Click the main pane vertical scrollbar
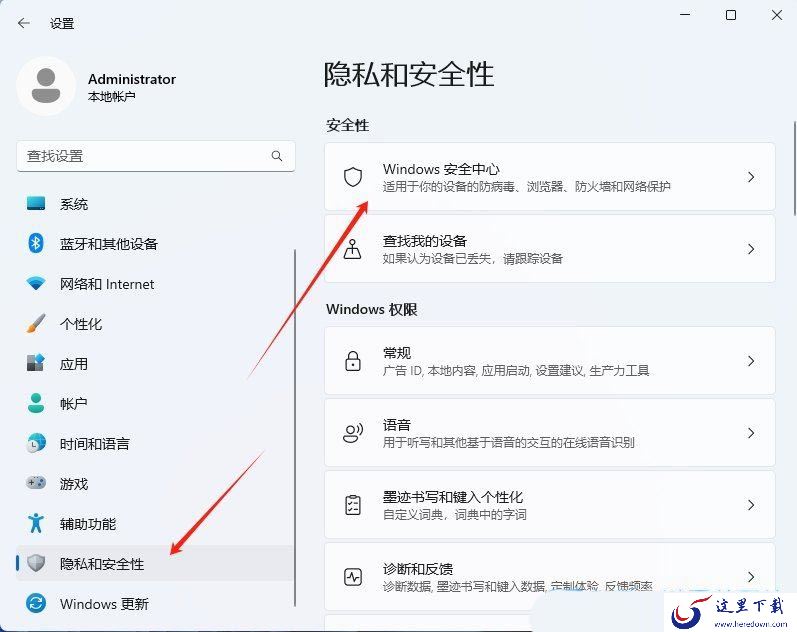This screenshot has width=797, height=632. click(794, 168)
